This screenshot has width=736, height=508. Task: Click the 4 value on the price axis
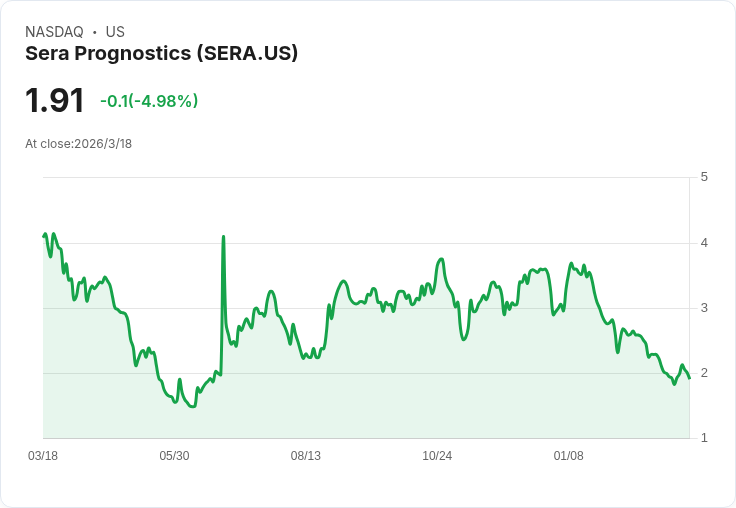(705, 243)
